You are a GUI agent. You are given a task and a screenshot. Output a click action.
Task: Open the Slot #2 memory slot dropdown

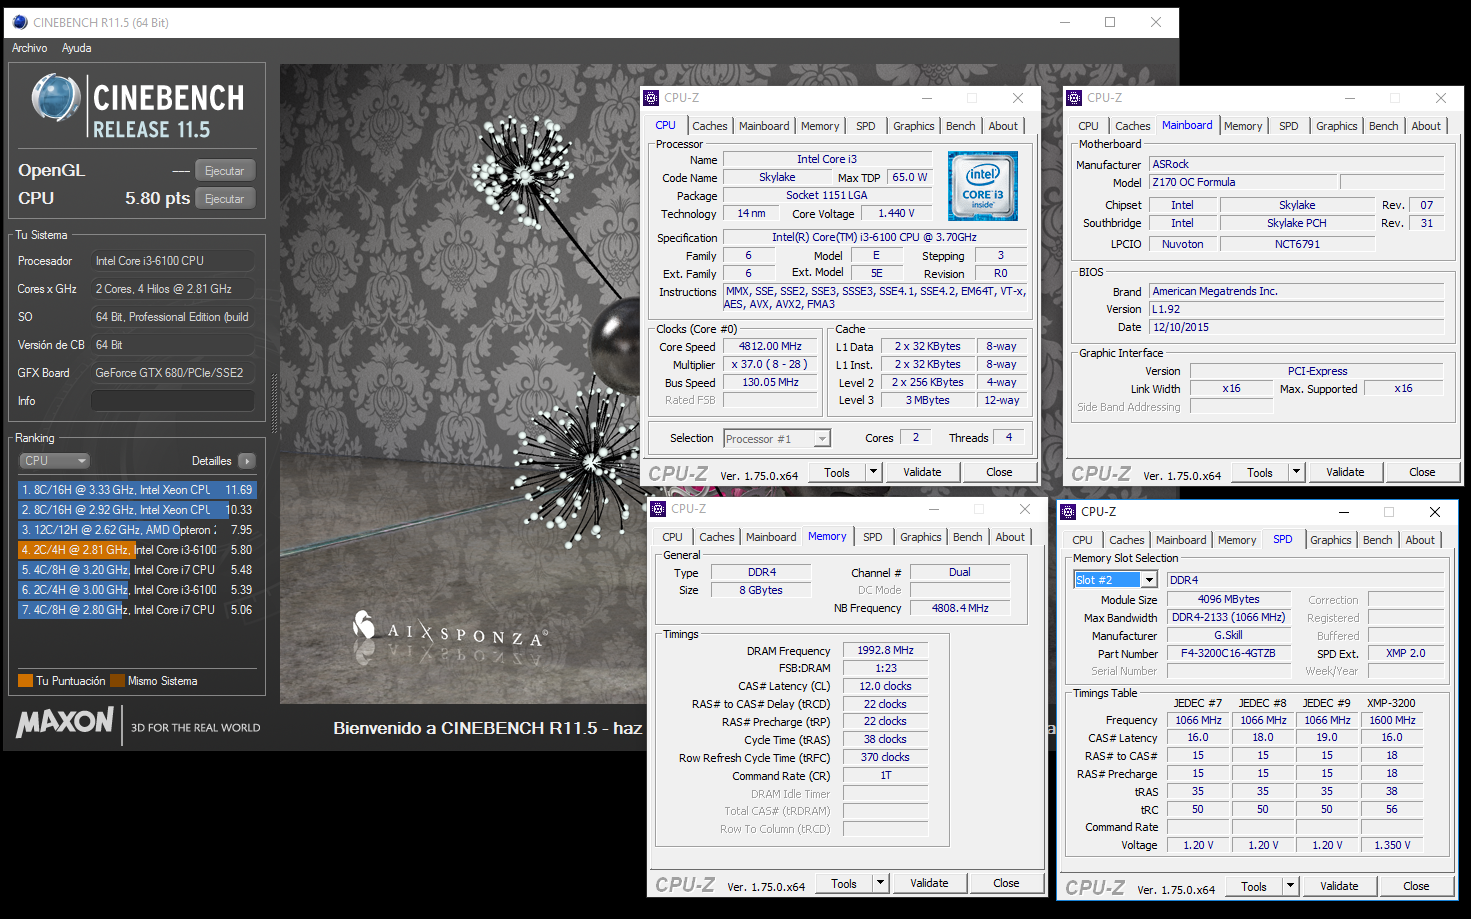pos(1115,580)
